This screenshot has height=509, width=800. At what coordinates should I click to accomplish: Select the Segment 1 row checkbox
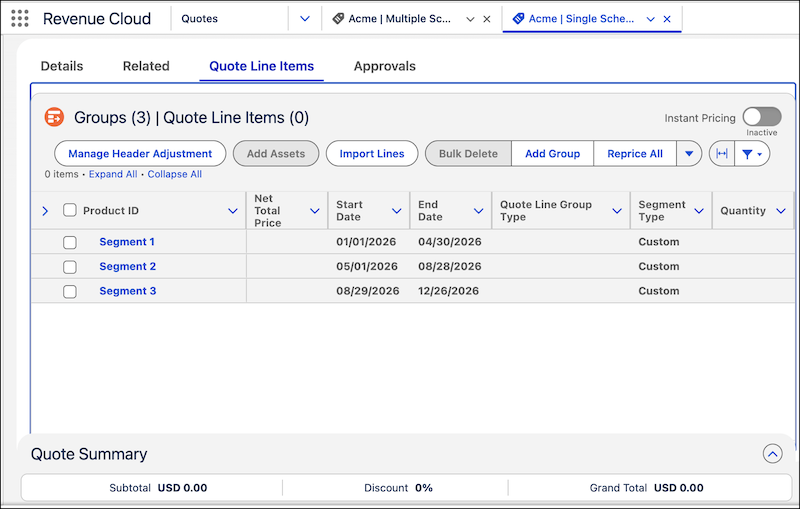[70, 242]
